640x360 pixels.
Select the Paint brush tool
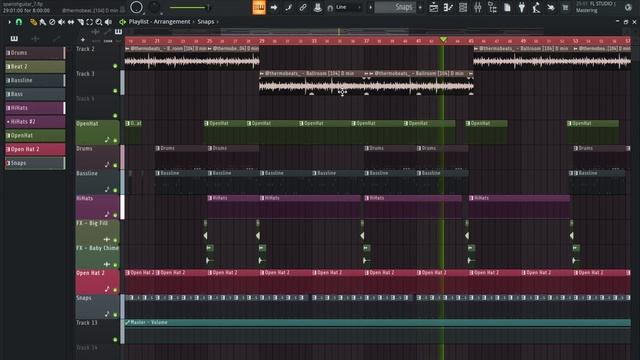click(x=42, y=22)
